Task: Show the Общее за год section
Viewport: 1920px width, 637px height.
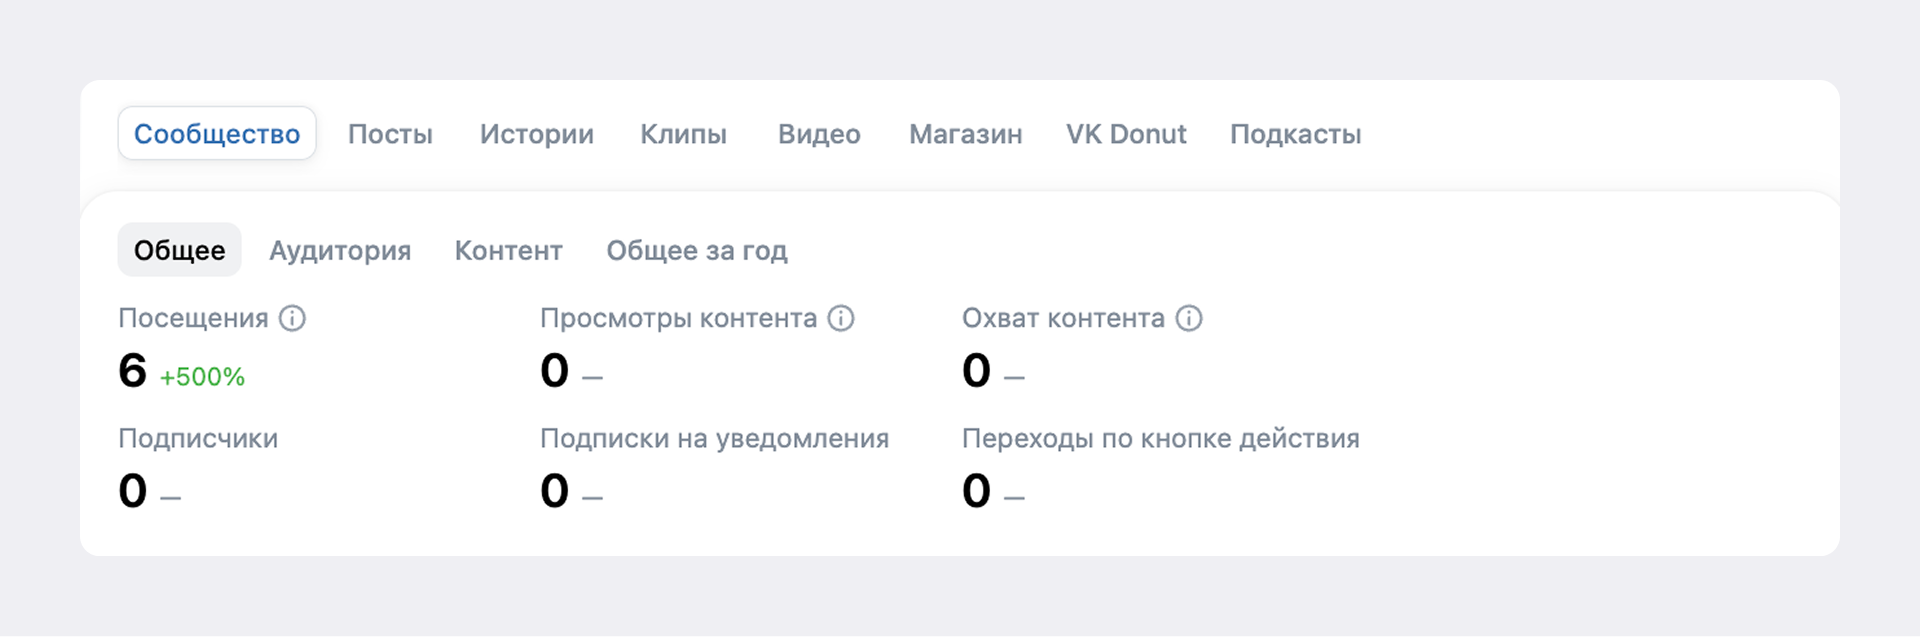Action: point(697,250)
